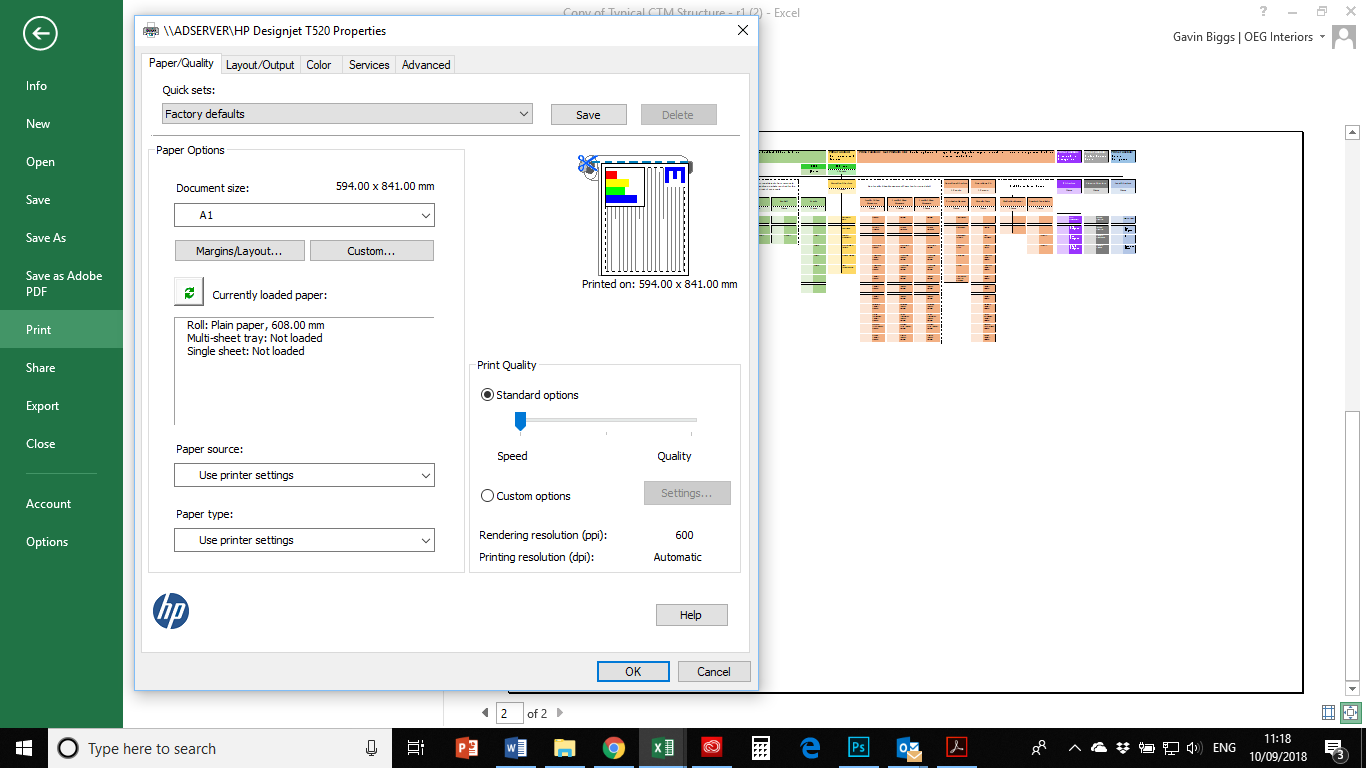Open Google Chrome from the taskbar

coord(613,748)
